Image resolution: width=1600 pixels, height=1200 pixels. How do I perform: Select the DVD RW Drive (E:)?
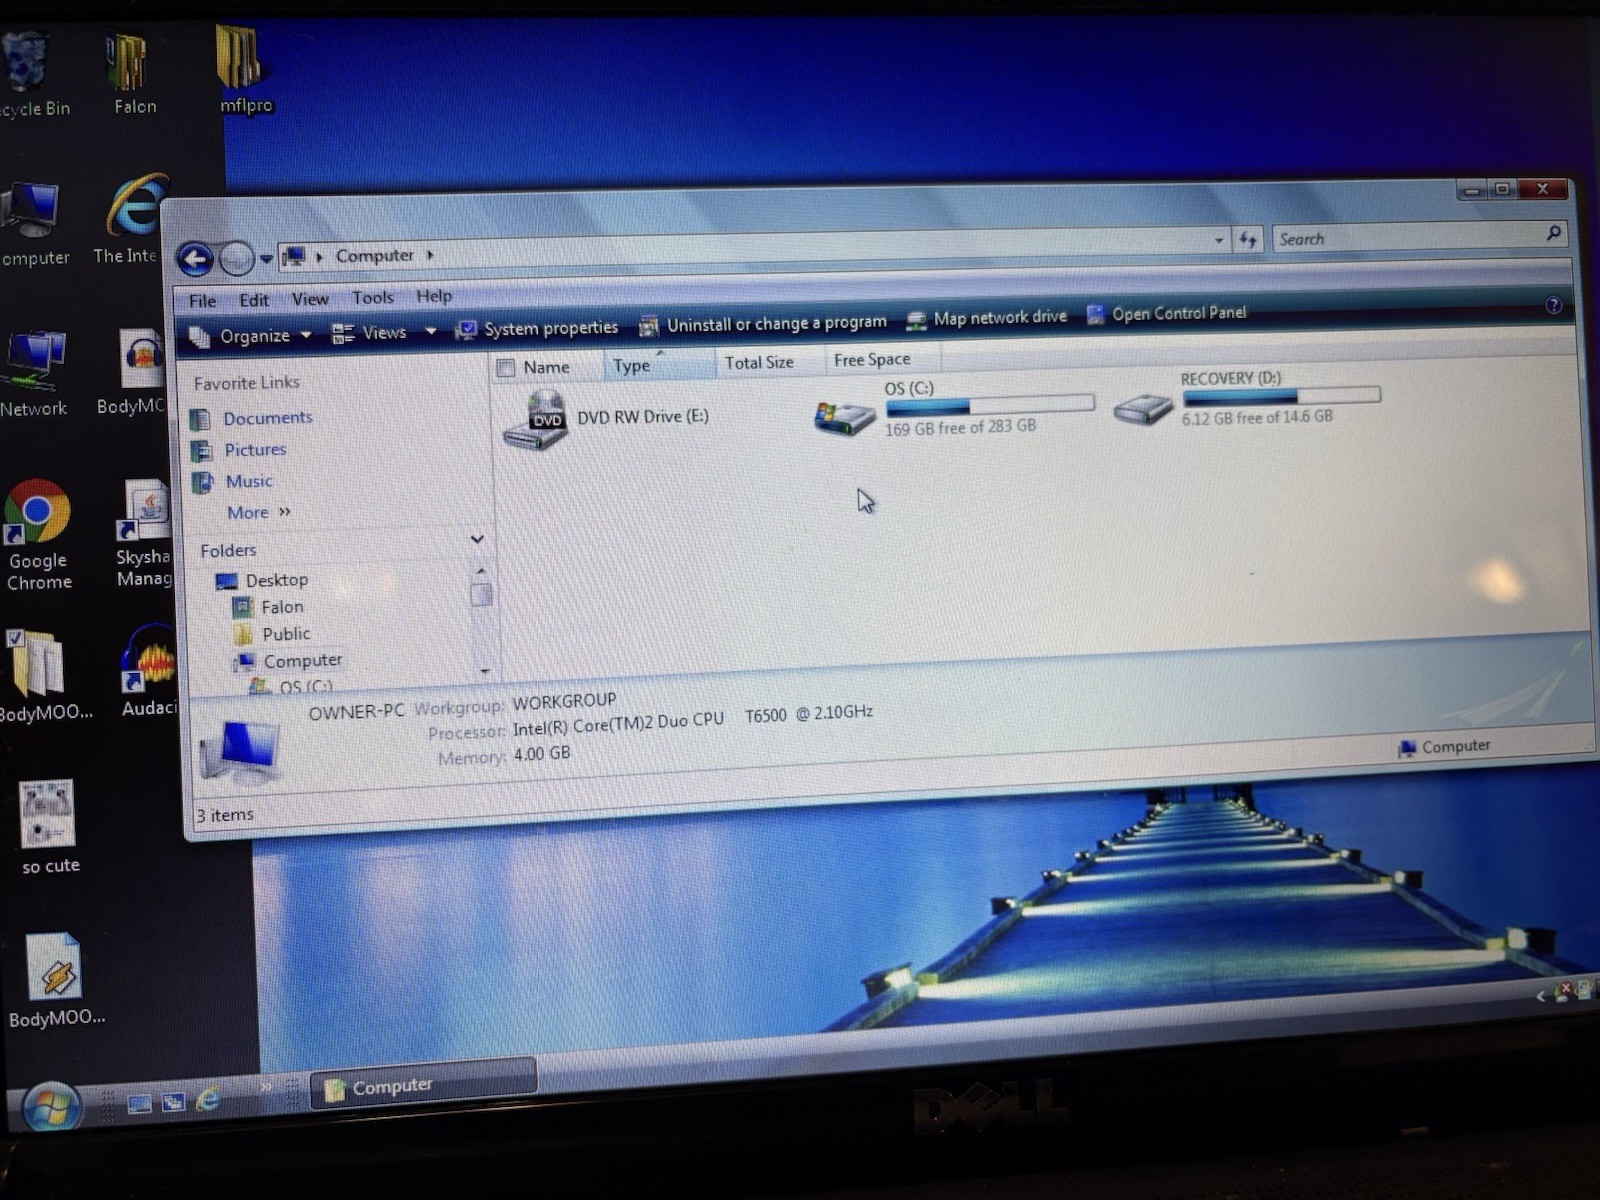click(x=608, y=420)
